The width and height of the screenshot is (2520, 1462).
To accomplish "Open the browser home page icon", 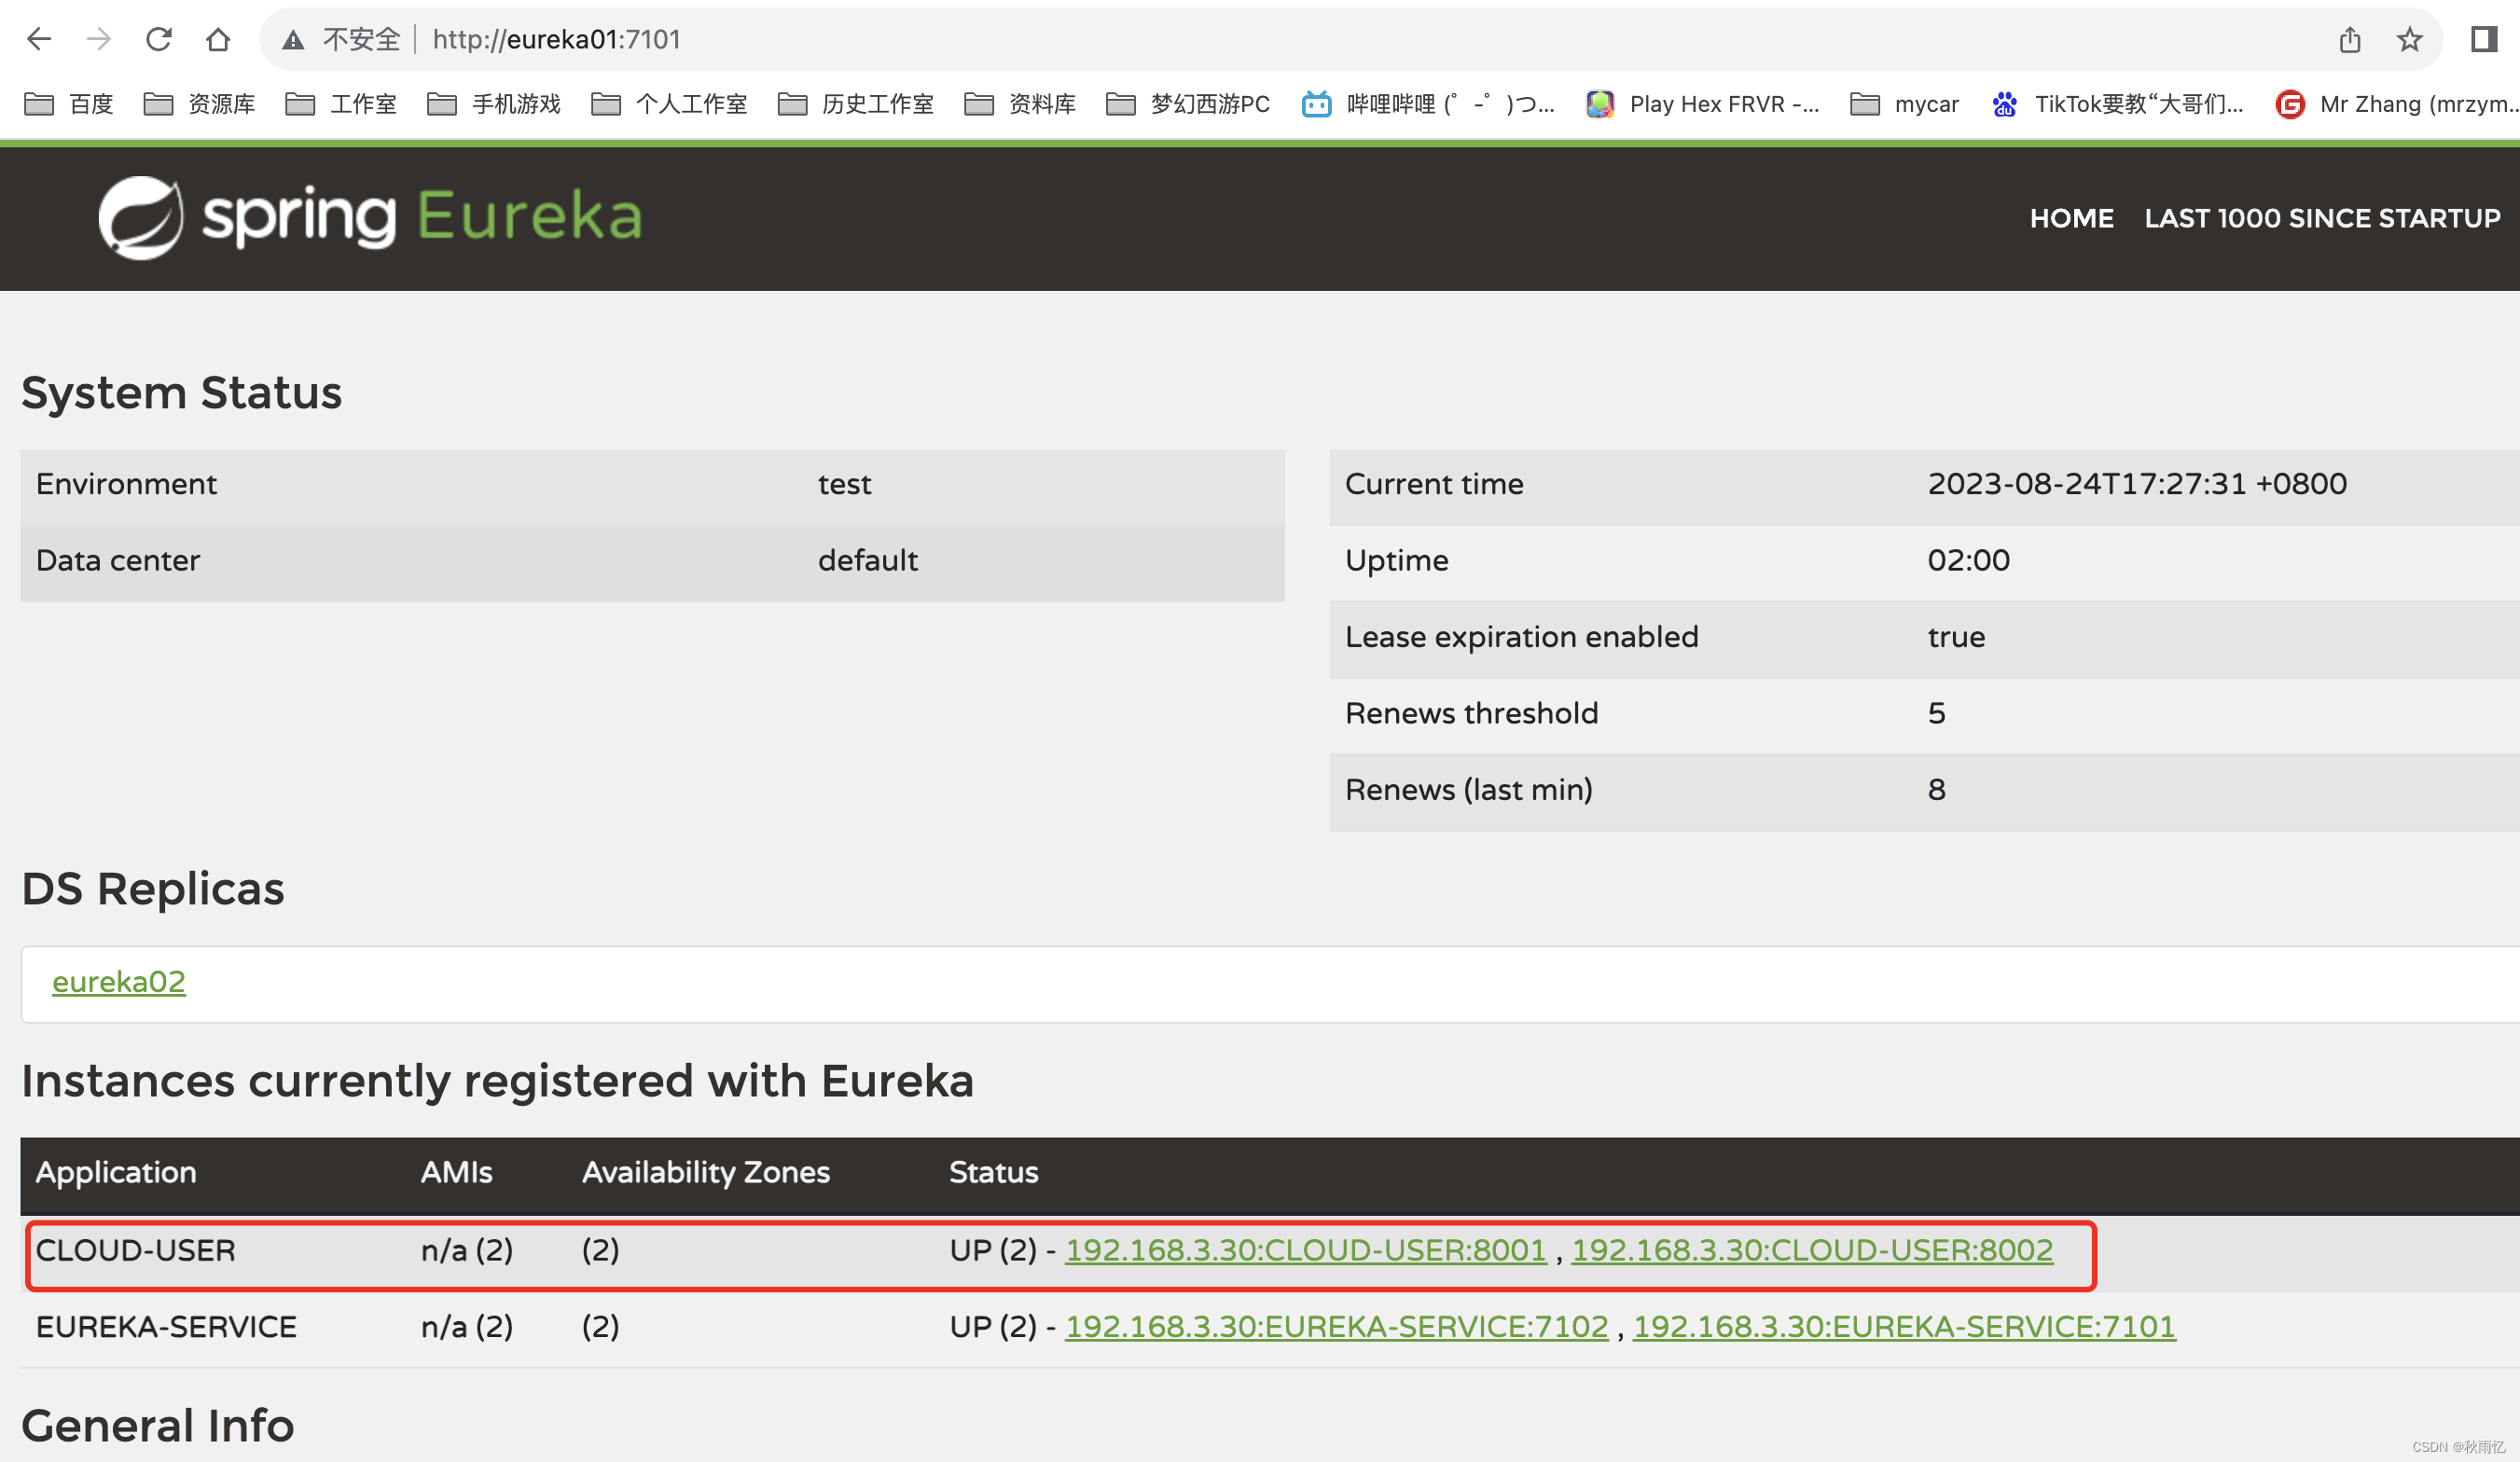I will pos(218,39).
